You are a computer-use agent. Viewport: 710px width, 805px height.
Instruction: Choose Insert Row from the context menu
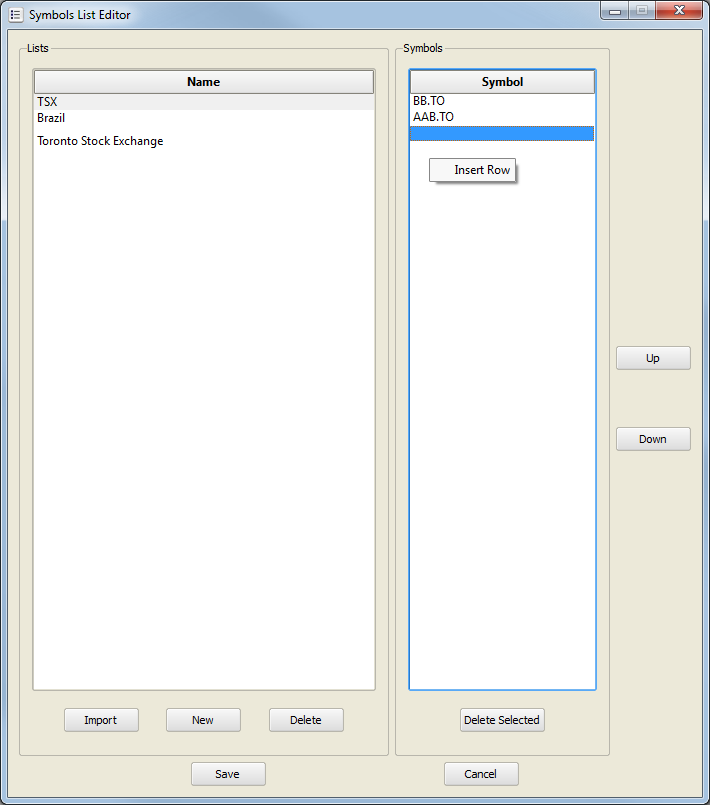tap(481, 170)
